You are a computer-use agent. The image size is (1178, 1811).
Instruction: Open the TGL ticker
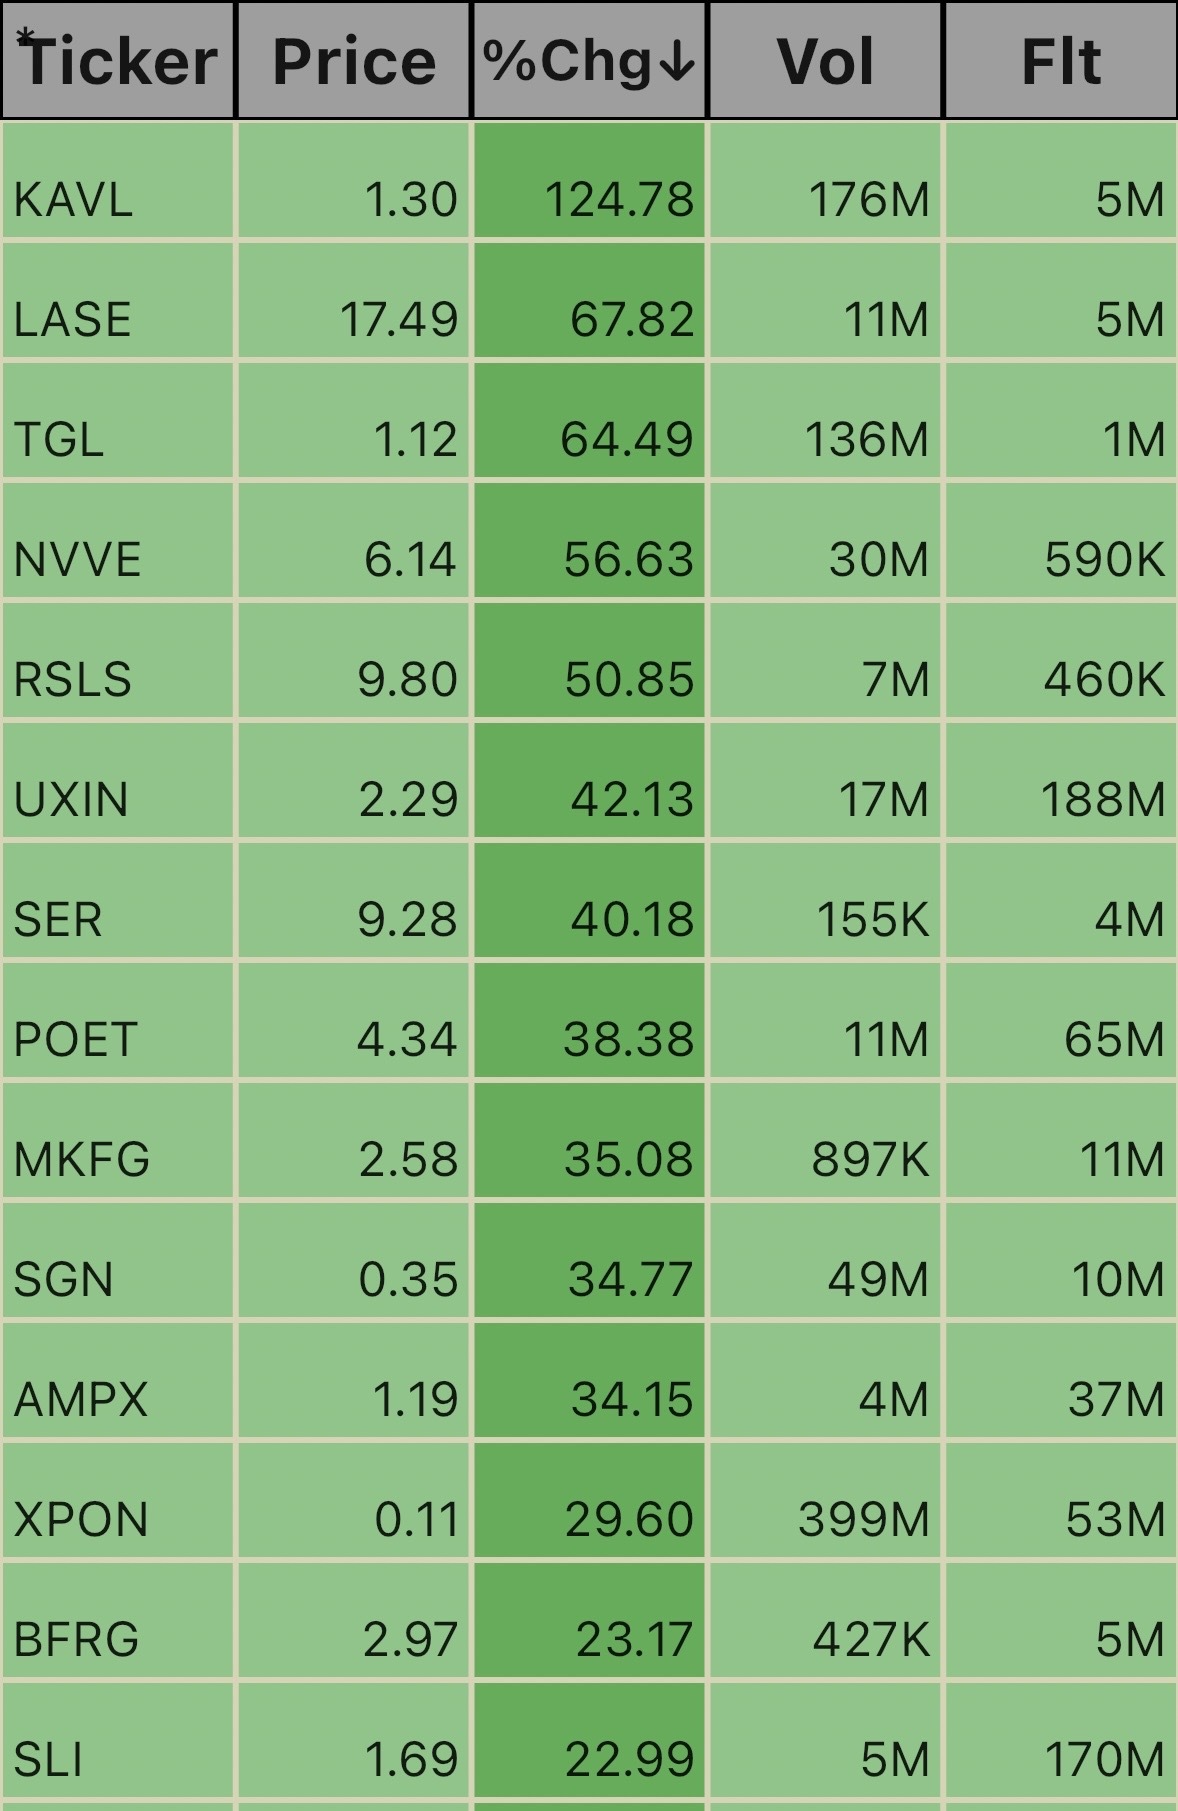59,439
